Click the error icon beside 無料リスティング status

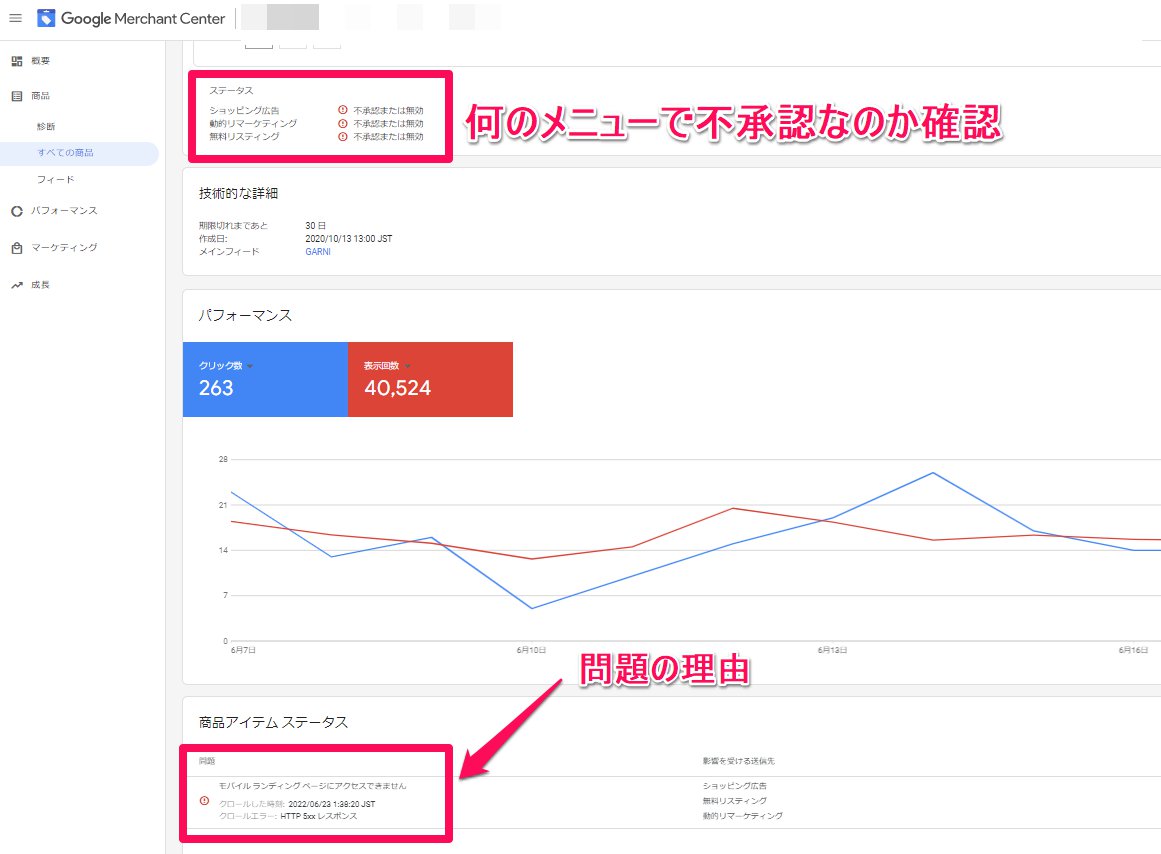pyautogui.click(x=343, y=136)
